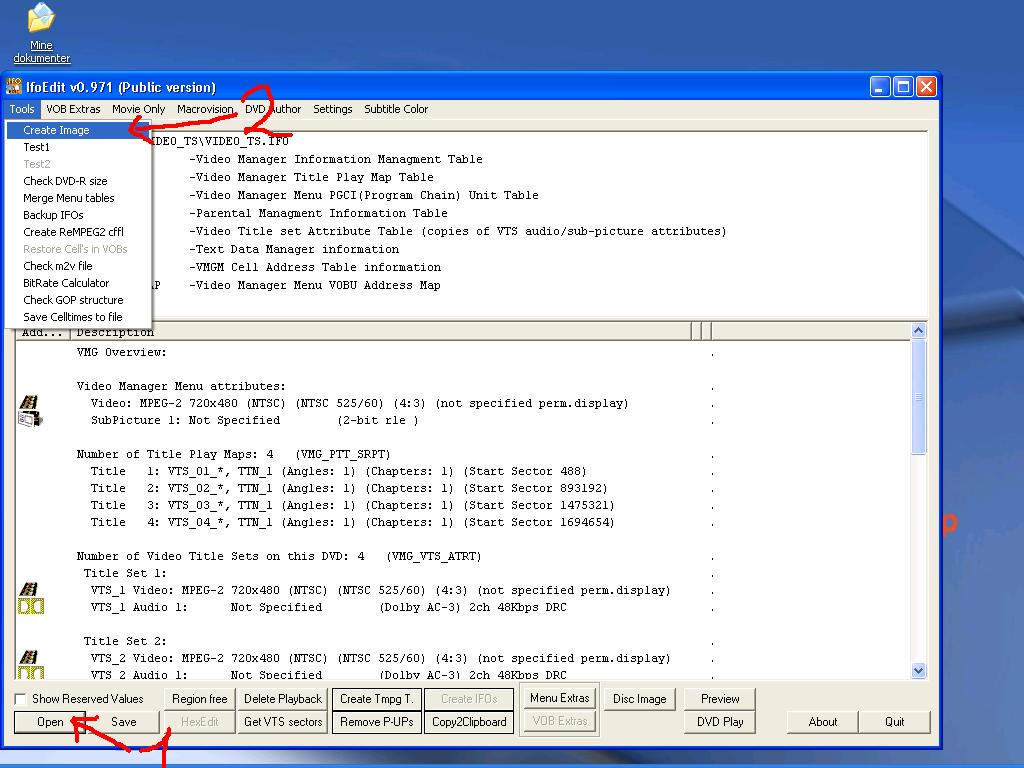Click the scroll up arrow of description list
1024x768 pixels.
point(918,330)
